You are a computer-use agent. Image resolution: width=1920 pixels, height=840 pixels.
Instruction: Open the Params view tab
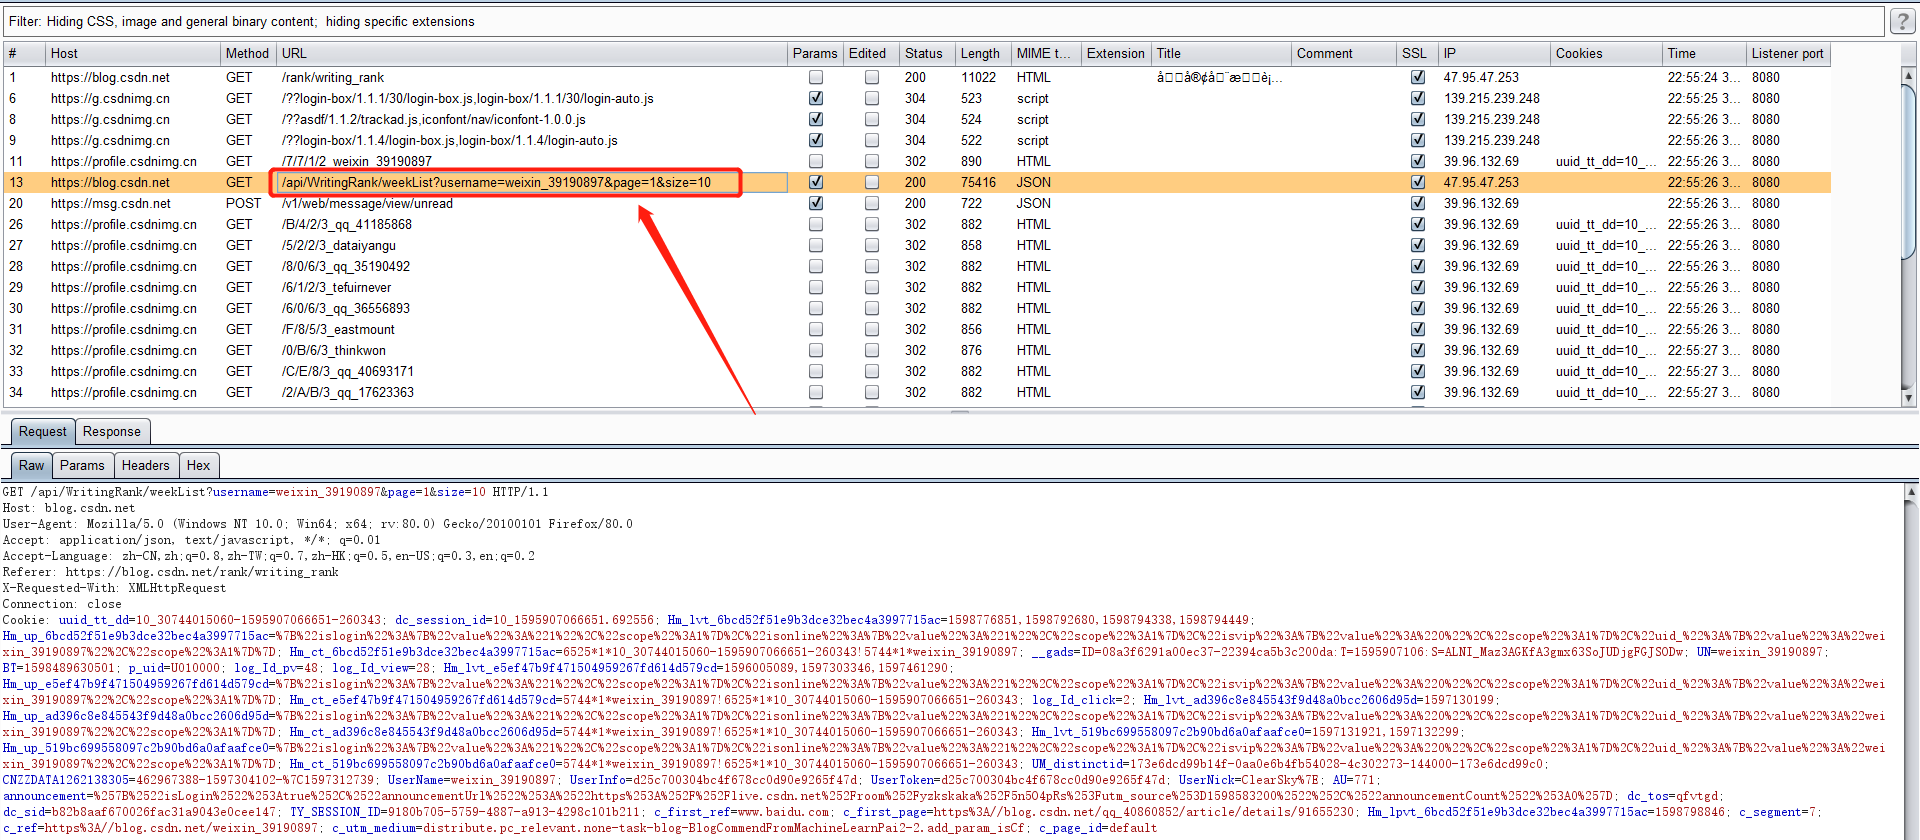point(82,465)
